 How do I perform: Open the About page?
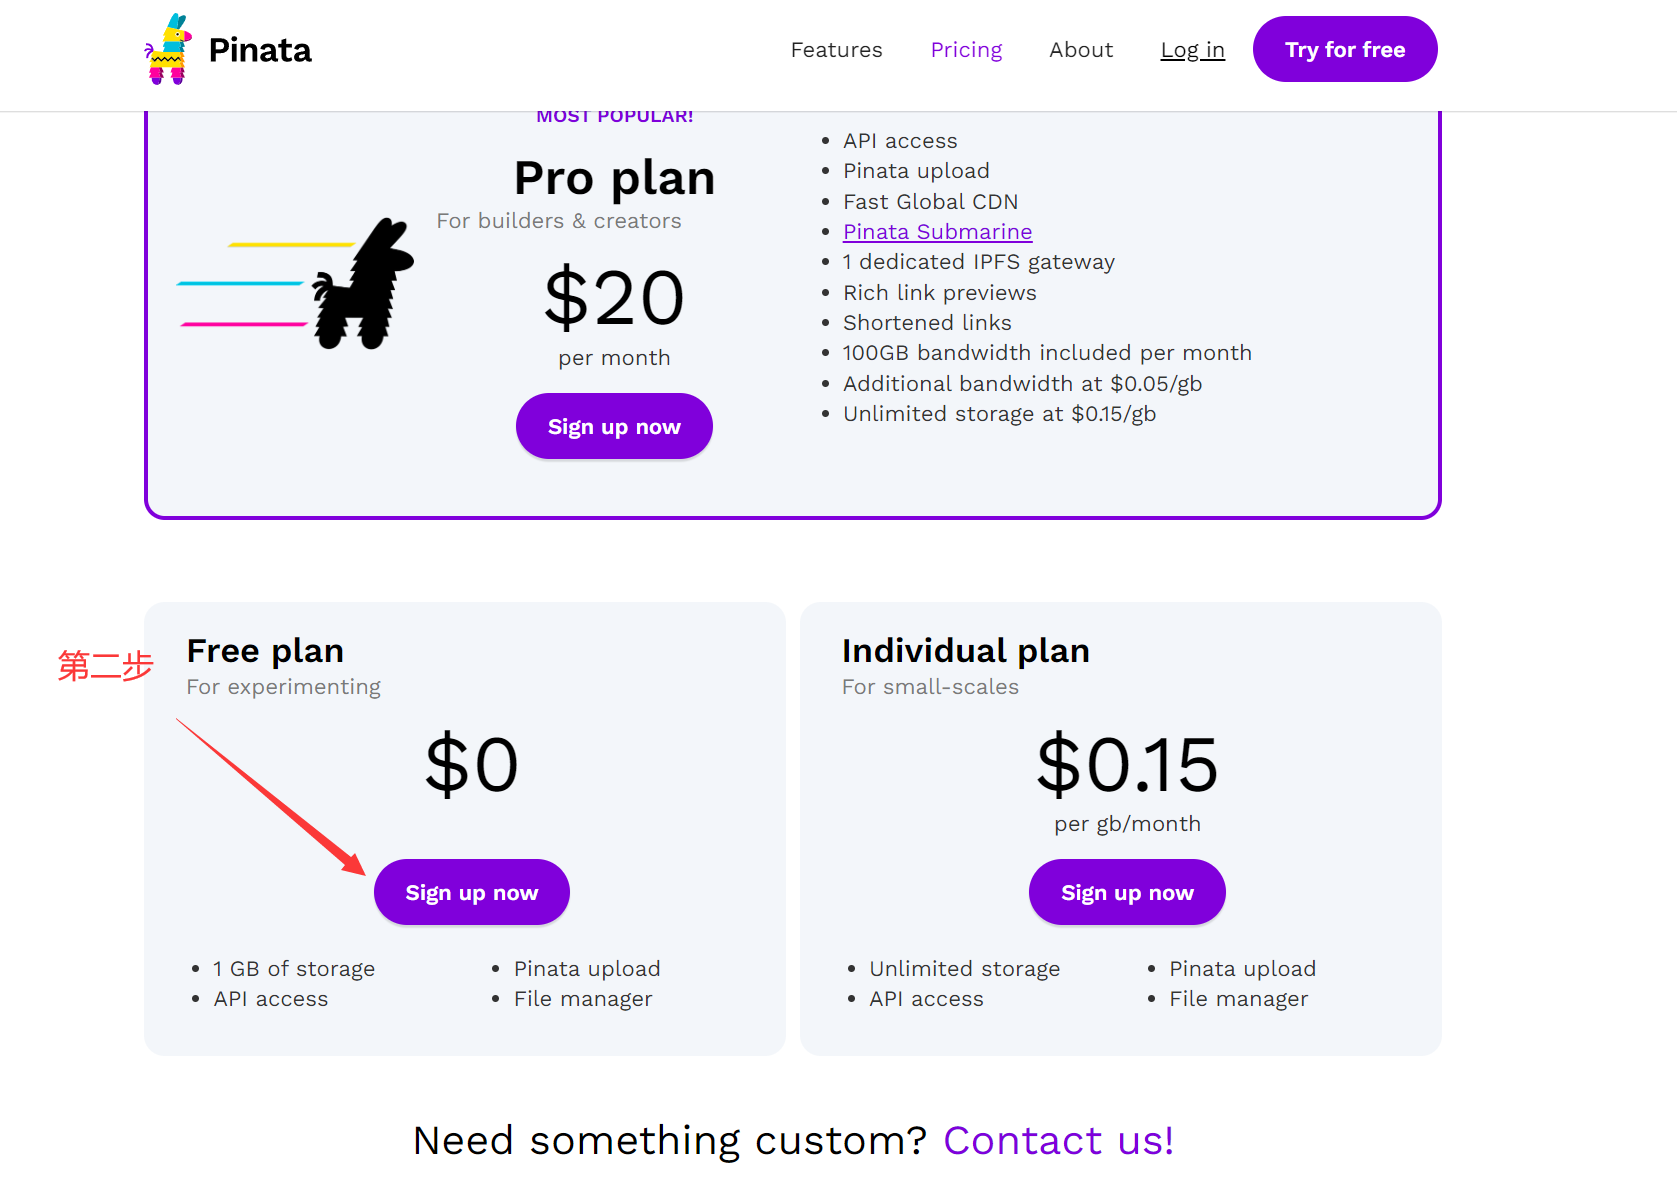[1081, 50]
